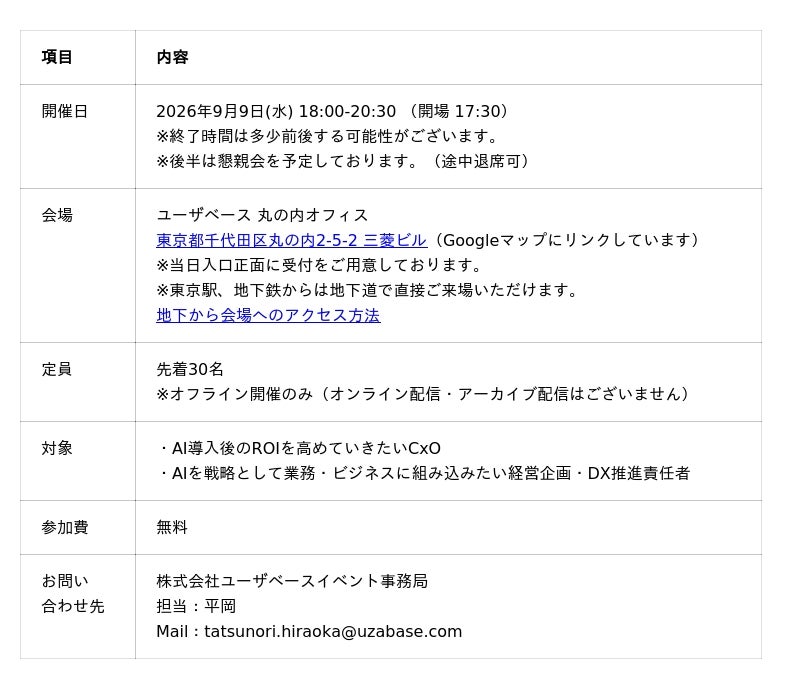The image size is (800, 689).
Task: Click the 無料 fee text
Action: point(172,527)
